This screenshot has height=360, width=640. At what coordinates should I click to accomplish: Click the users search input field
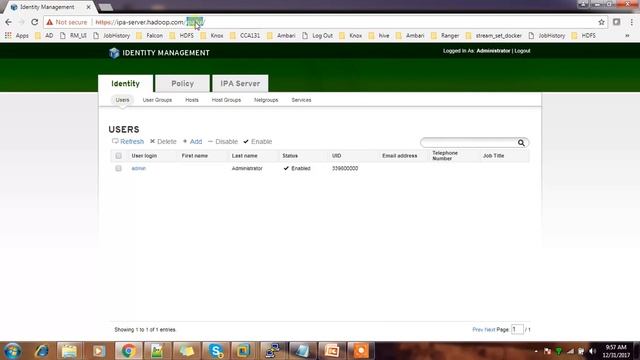pyautogui.click(x=469, y=142)
